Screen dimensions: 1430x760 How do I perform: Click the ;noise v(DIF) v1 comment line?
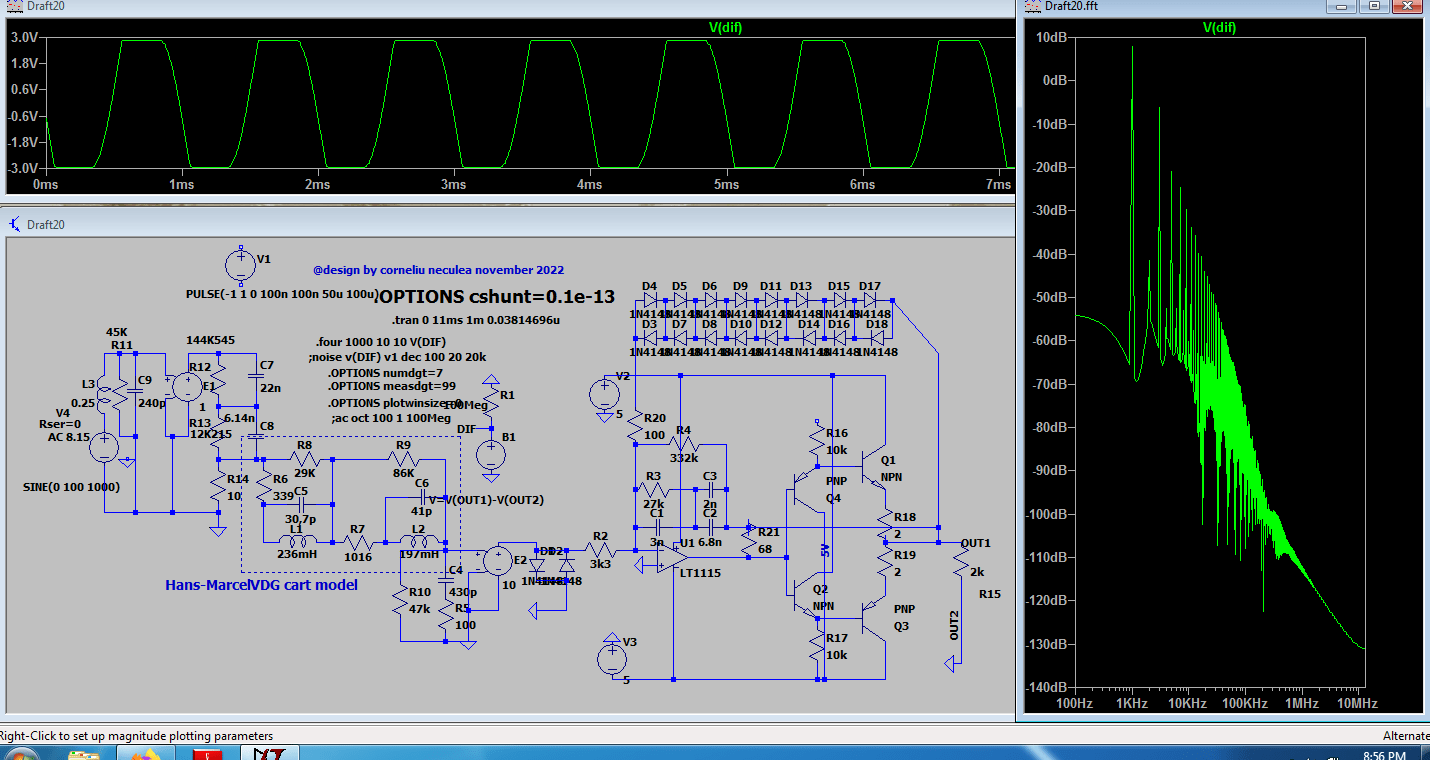point(397,356)
